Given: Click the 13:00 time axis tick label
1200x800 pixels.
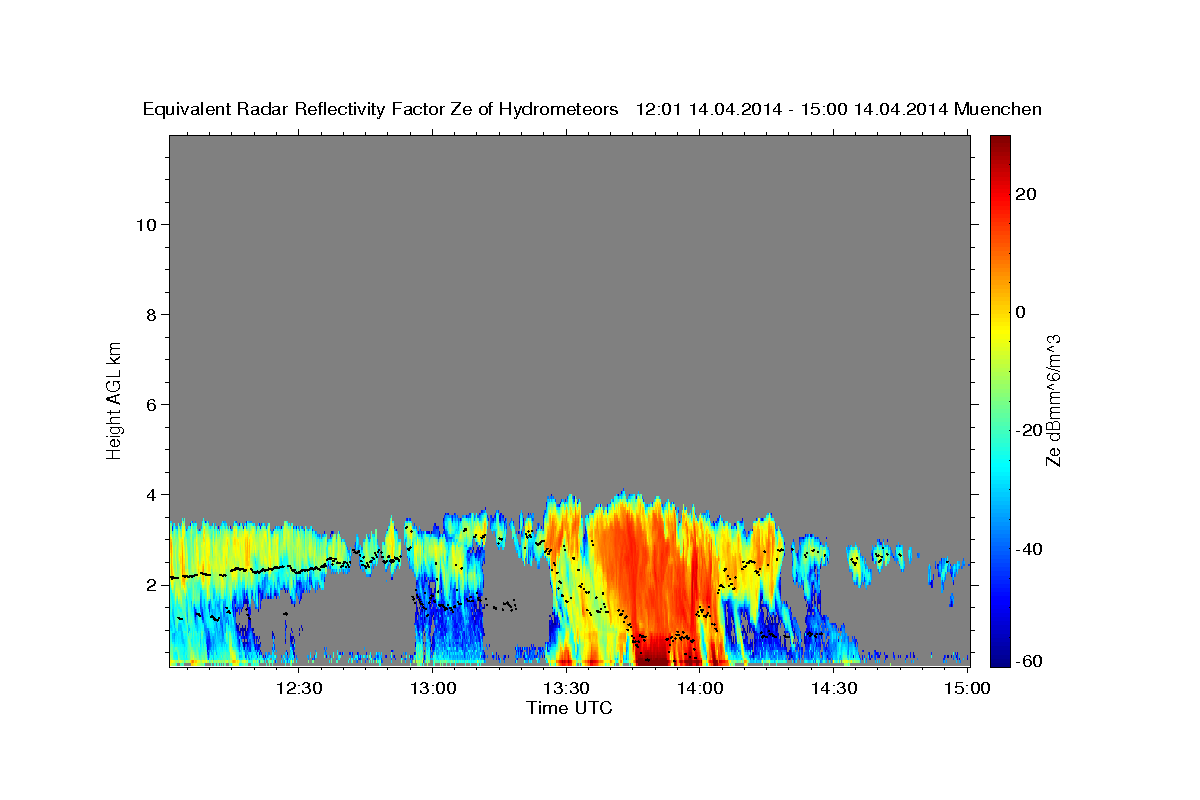Looking at the screenshot, I should tap(432, 689).
